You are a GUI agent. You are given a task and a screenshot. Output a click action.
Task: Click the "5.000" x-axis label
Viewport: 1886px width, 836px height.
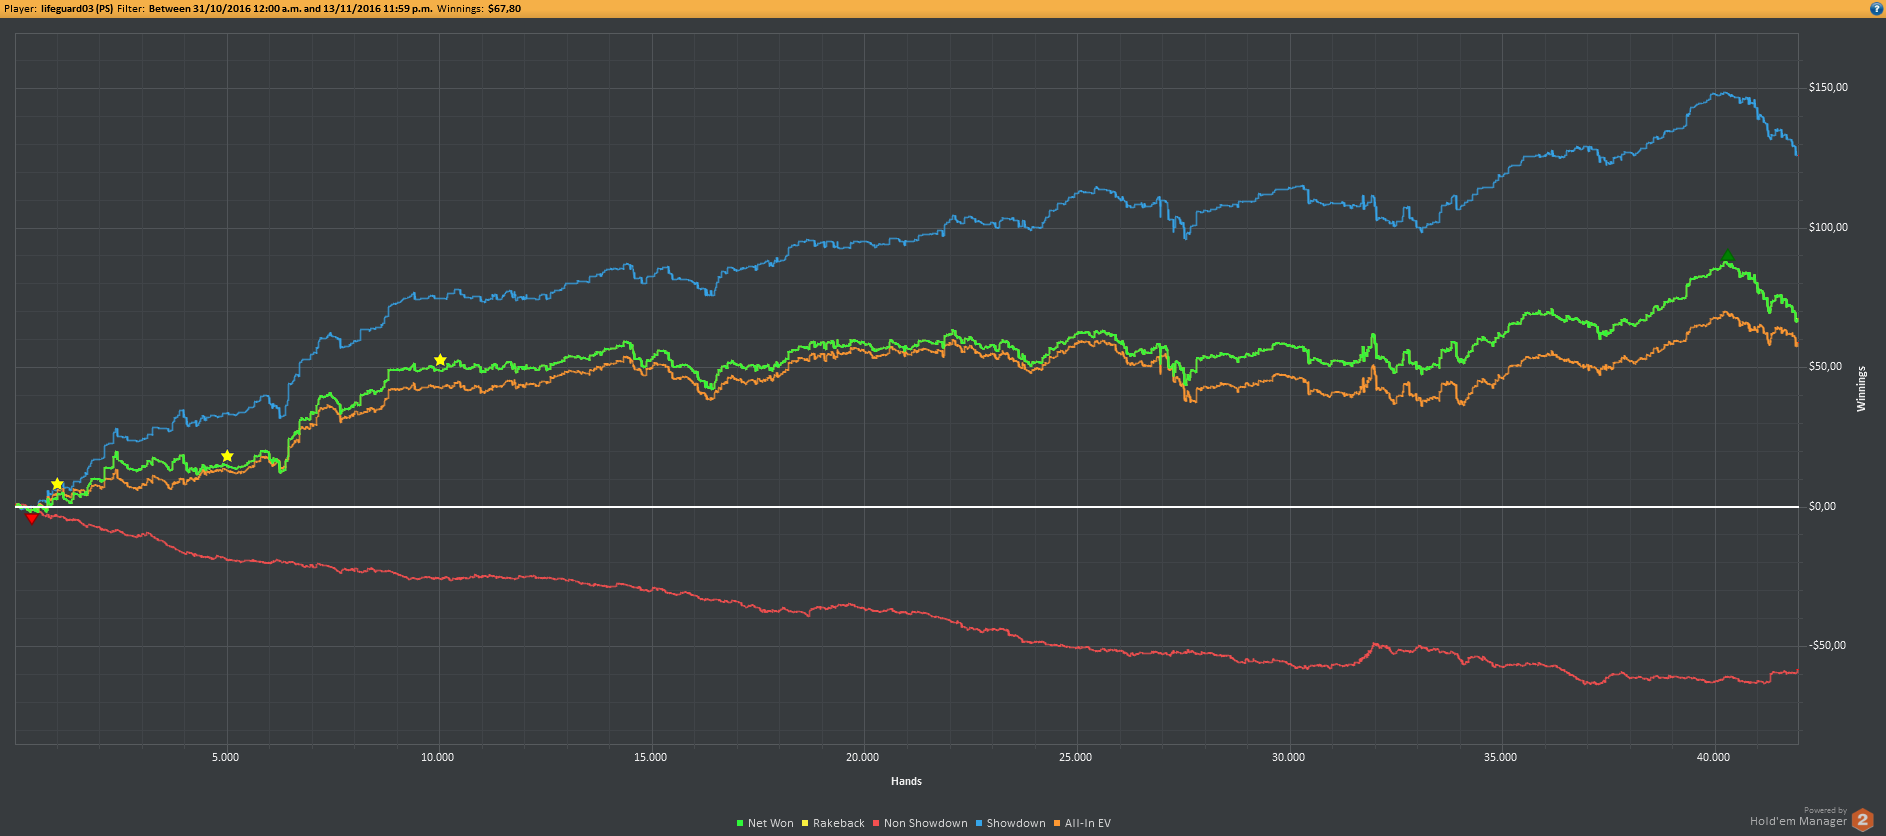(226, 758)
